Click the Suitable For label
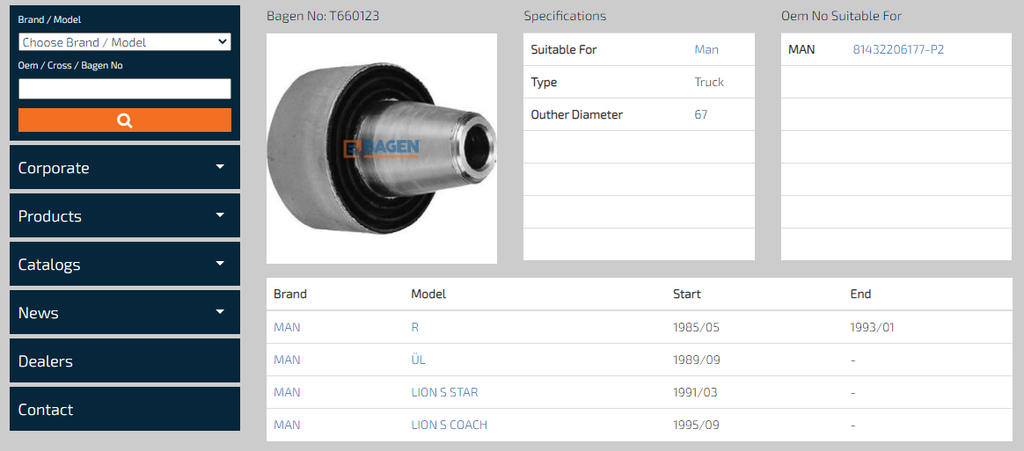The image size is (1024, 451). (x=564, y=50)
